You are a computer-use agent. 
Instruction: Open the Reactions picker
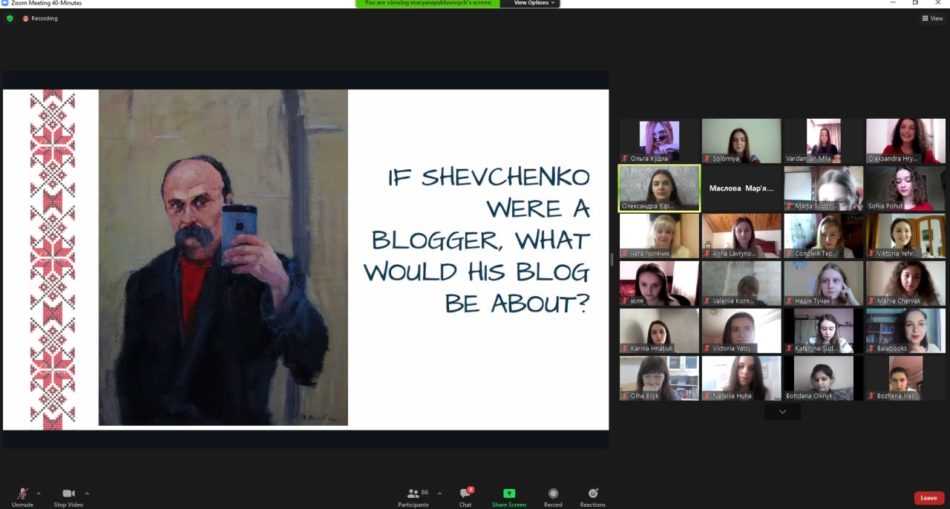pos(592,494)
